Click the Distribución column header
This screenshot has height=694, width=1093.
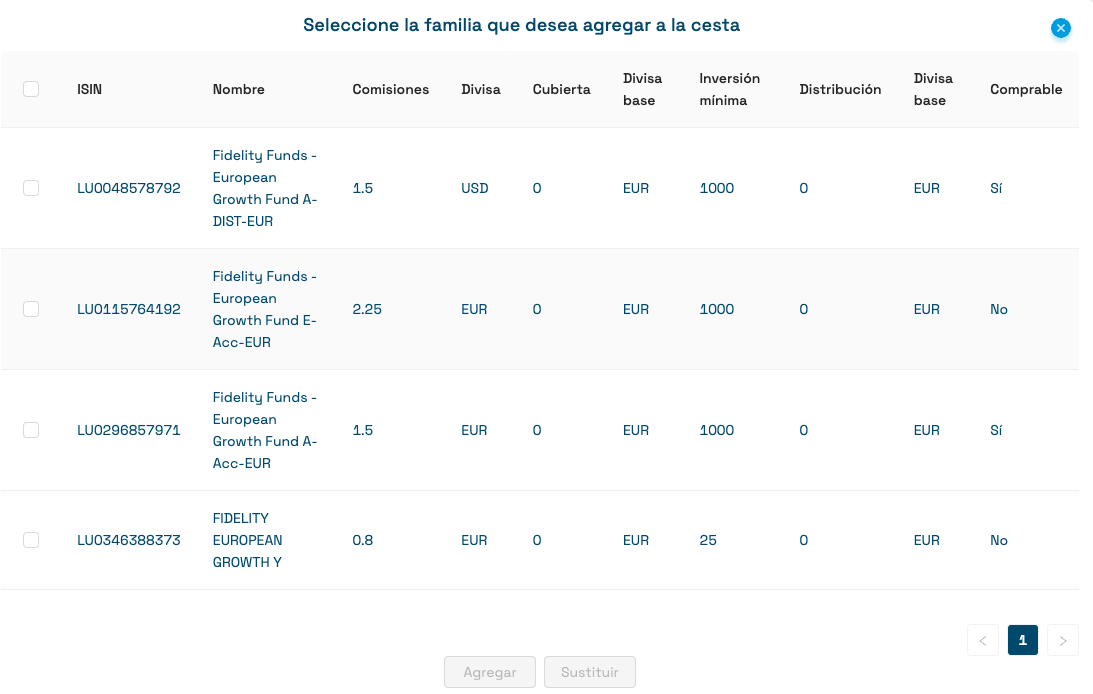[840, 89]
